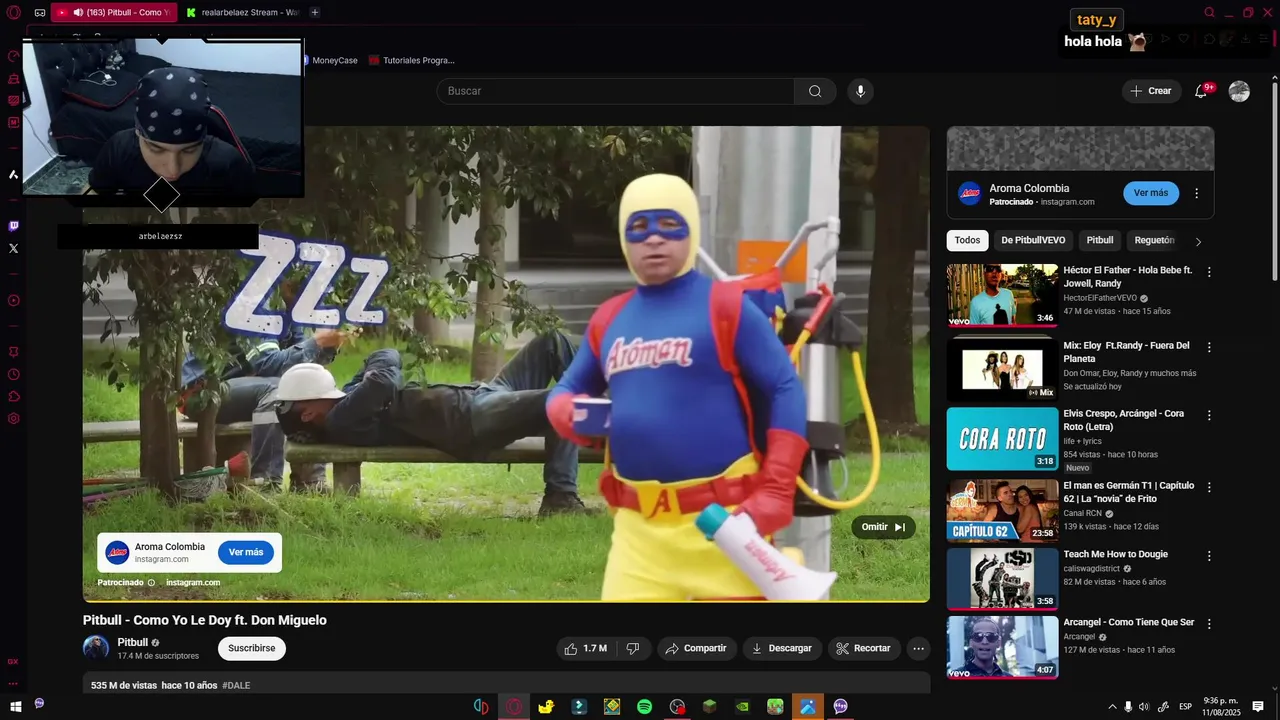Open the YouTube account avatar menu
The width and height of the screenshot is (1280, 720).
(1239, 91)
